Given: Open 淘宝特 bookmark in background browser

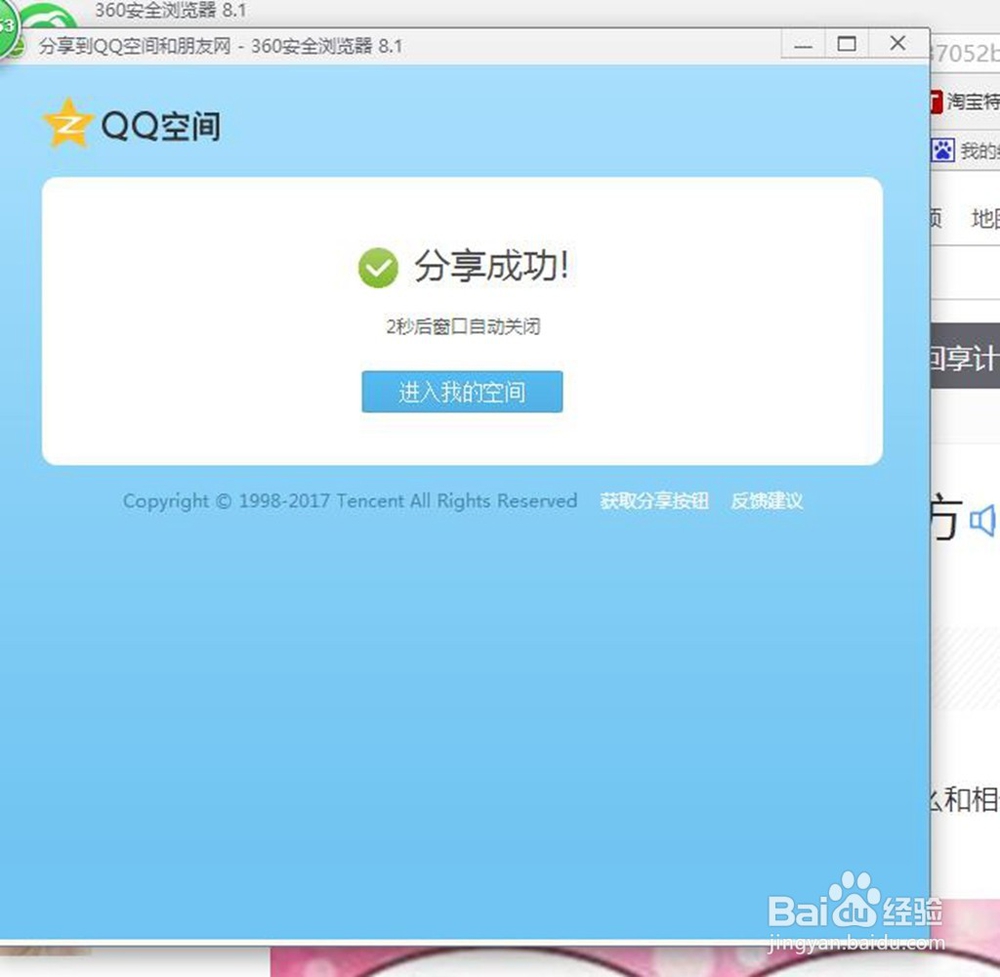Looking at the screenshot, I should (x=964, y=101).
